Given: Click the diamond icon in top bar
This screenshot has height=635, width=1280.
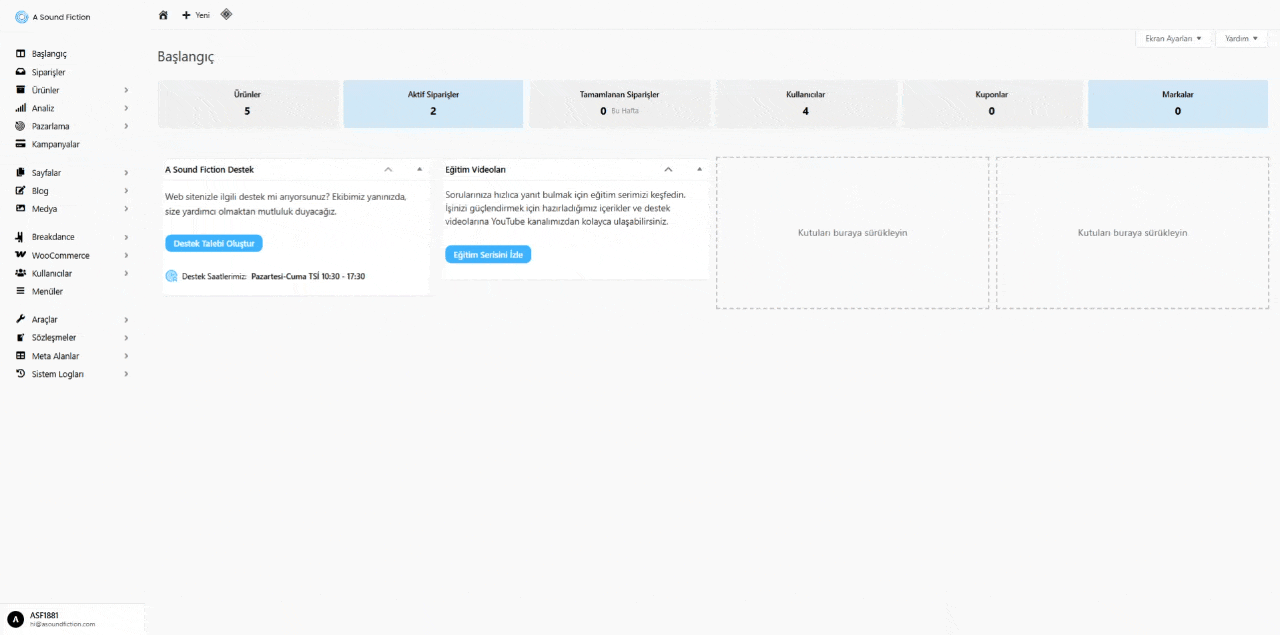Looking at the screenshot, I should (226, 14).
